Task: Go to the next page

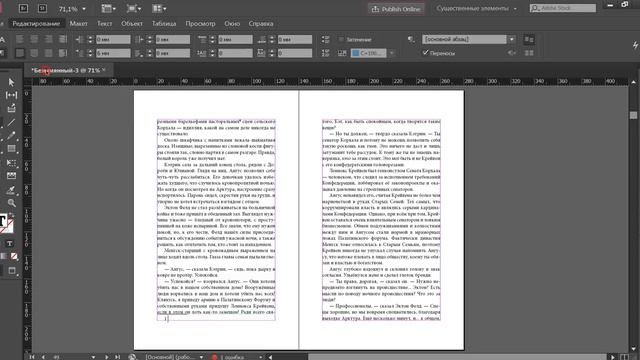Action: (x=106, y=357)
